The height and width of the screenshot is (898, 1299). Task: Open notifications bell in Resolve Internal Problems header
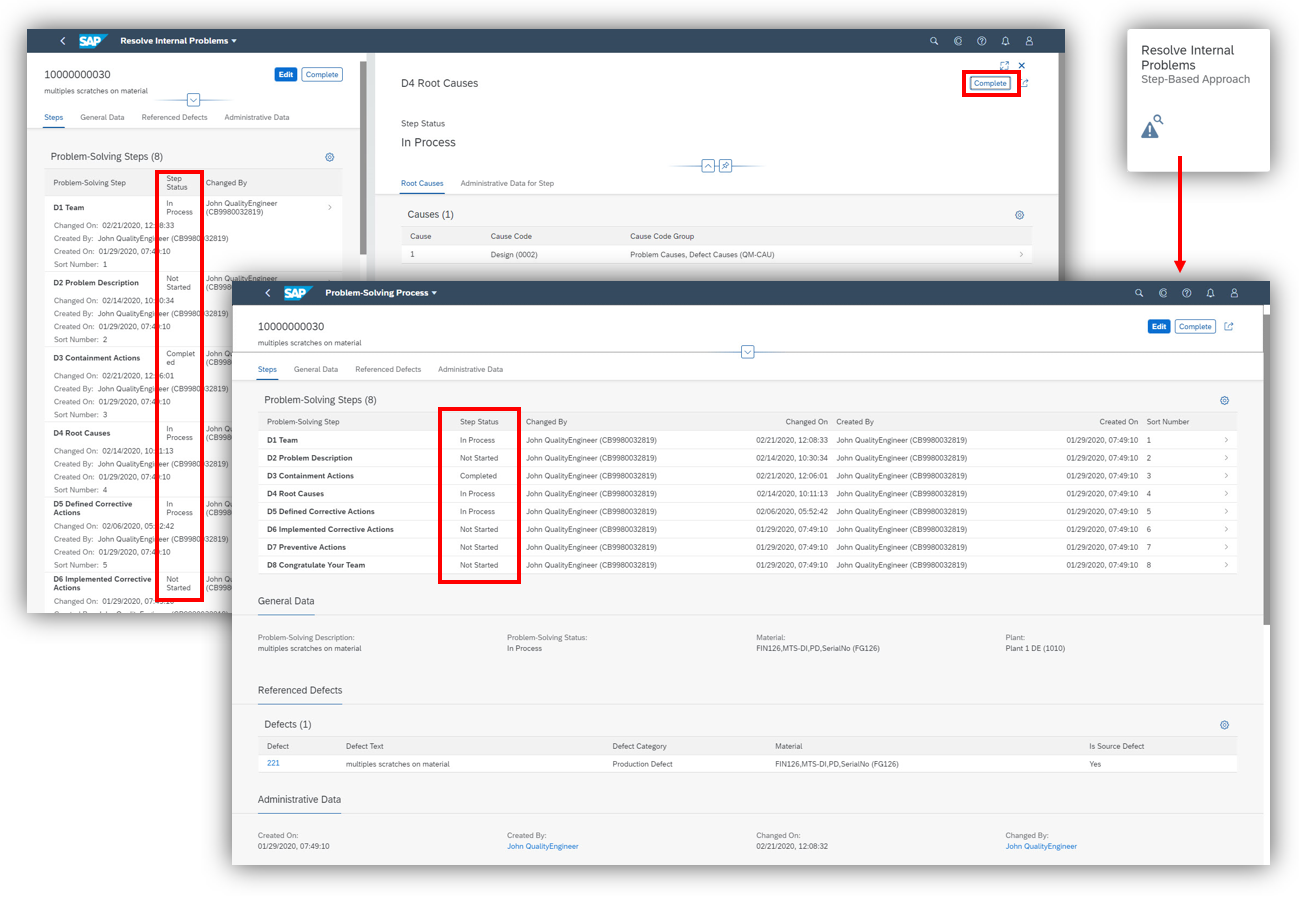pos(1005,41)
